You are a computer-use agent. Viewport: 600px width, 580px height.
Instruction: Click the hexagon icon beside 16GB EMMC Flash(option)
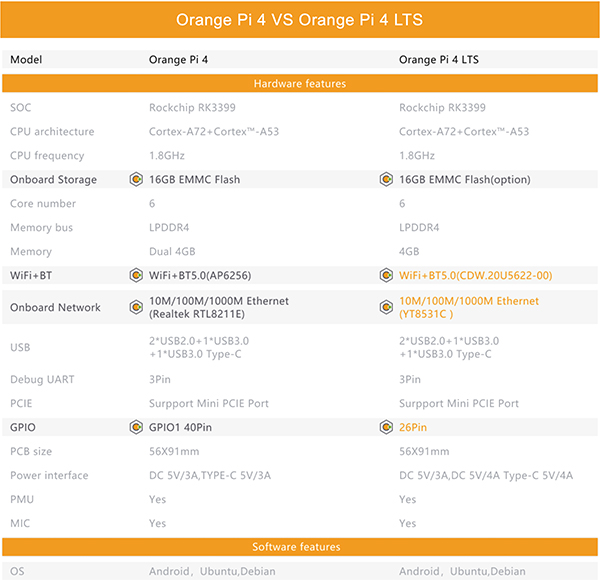tap(386, 179)
